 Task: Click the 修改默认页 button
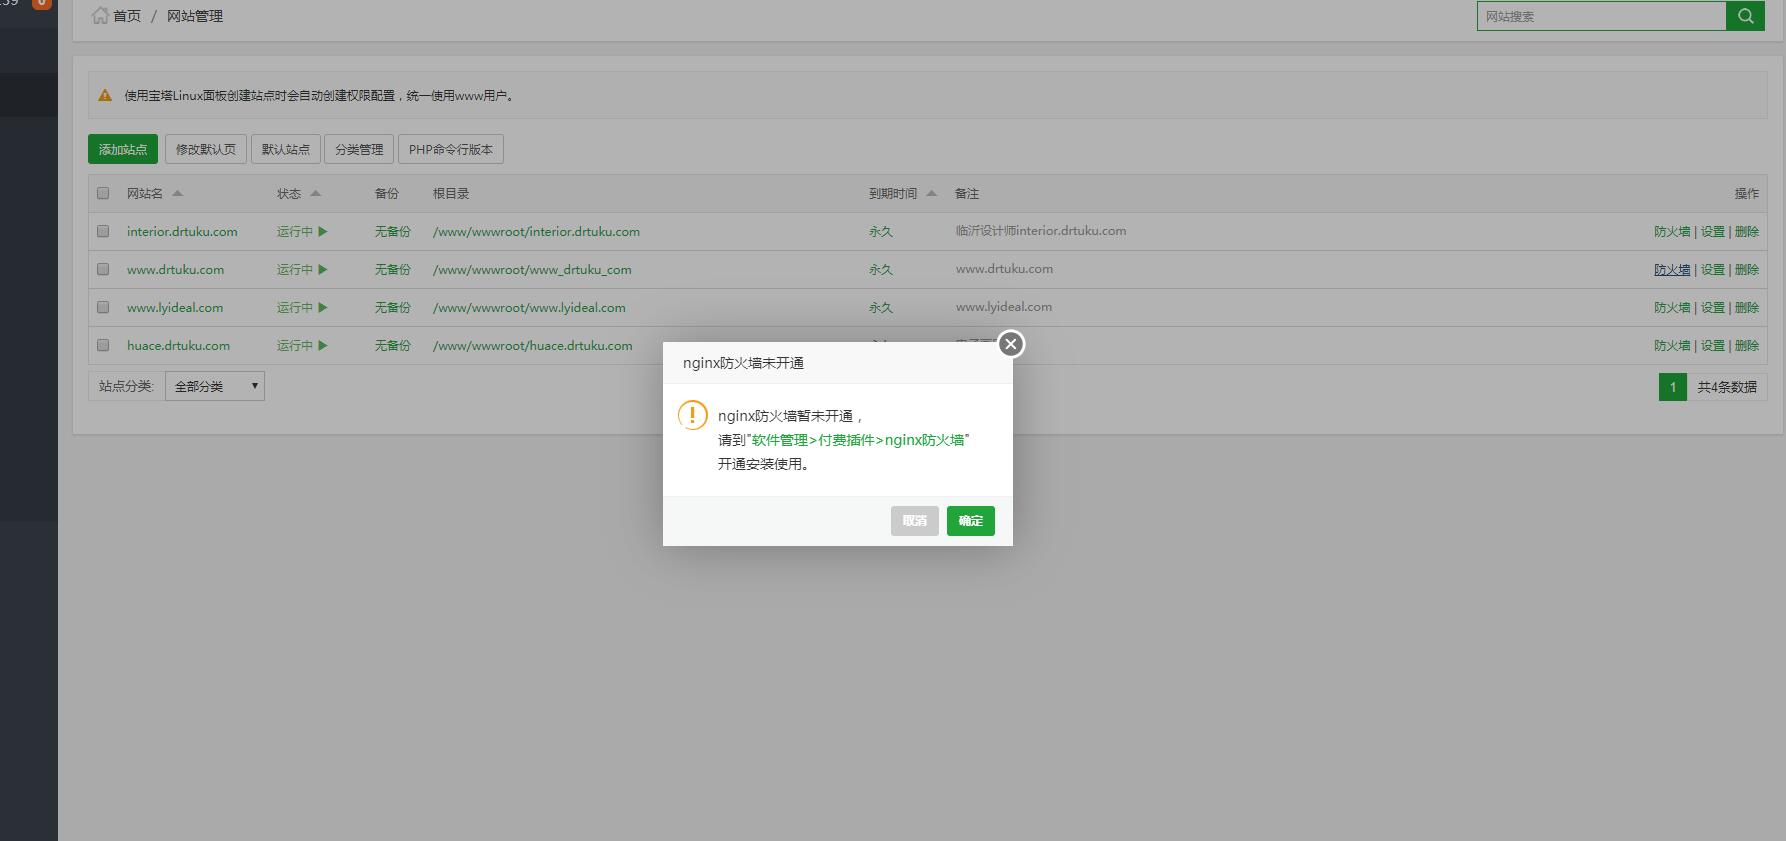click(x=206, y=149)
